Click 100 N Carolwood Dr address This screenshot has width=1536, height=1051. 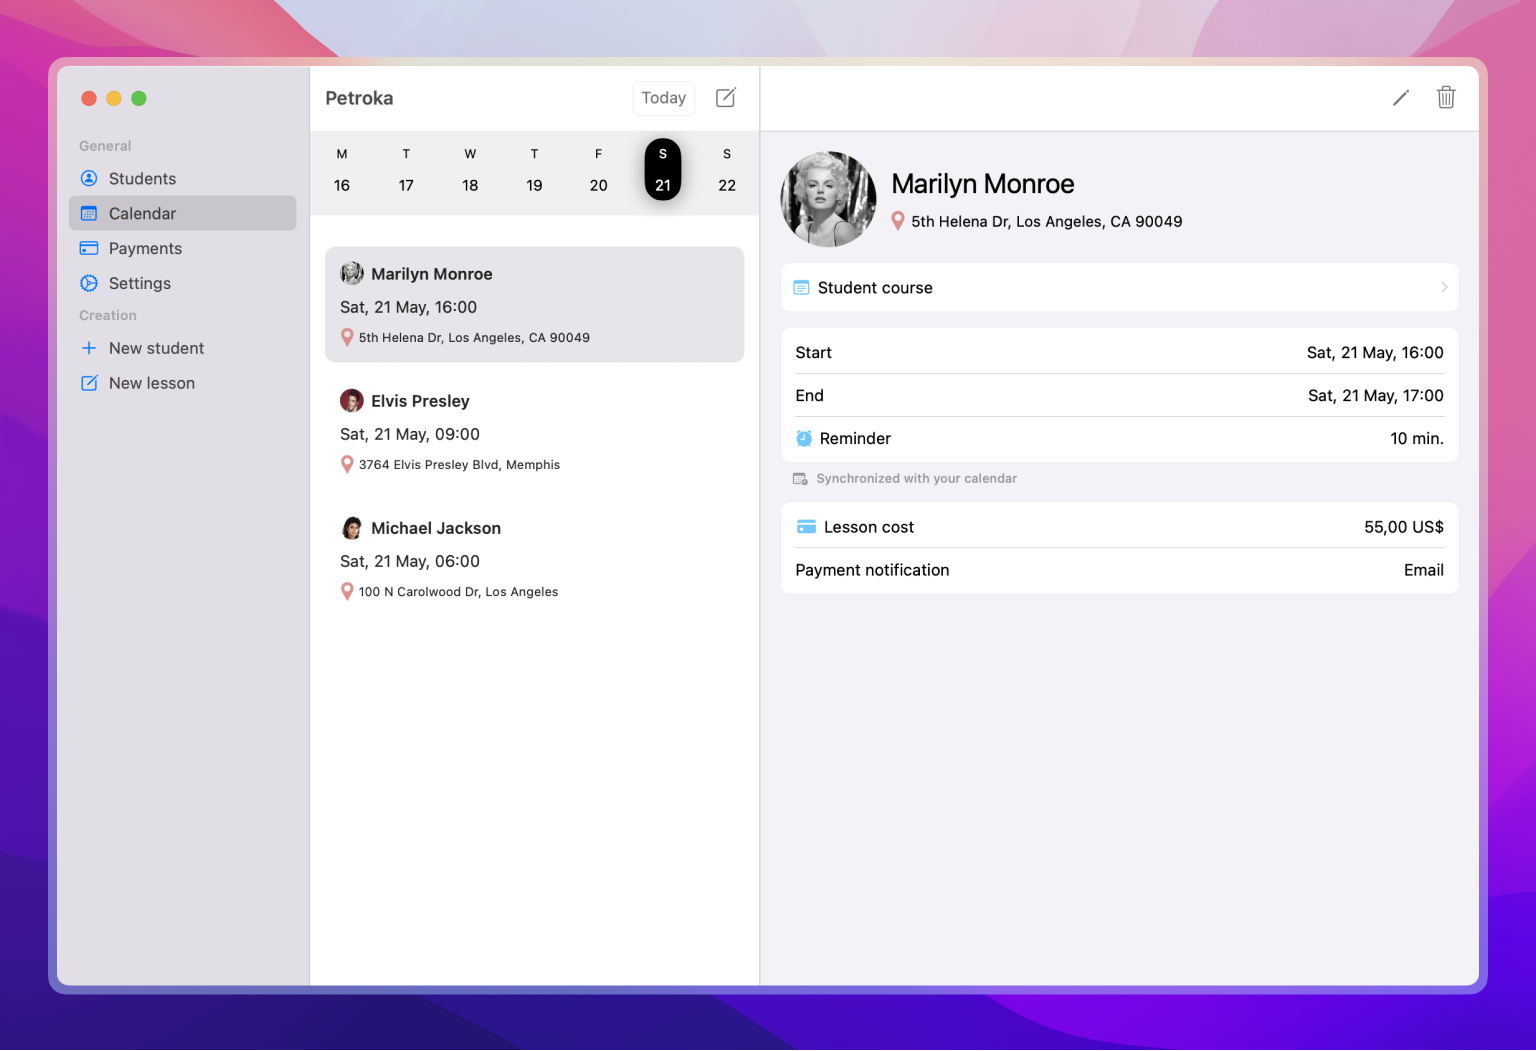tap(458, 592)
